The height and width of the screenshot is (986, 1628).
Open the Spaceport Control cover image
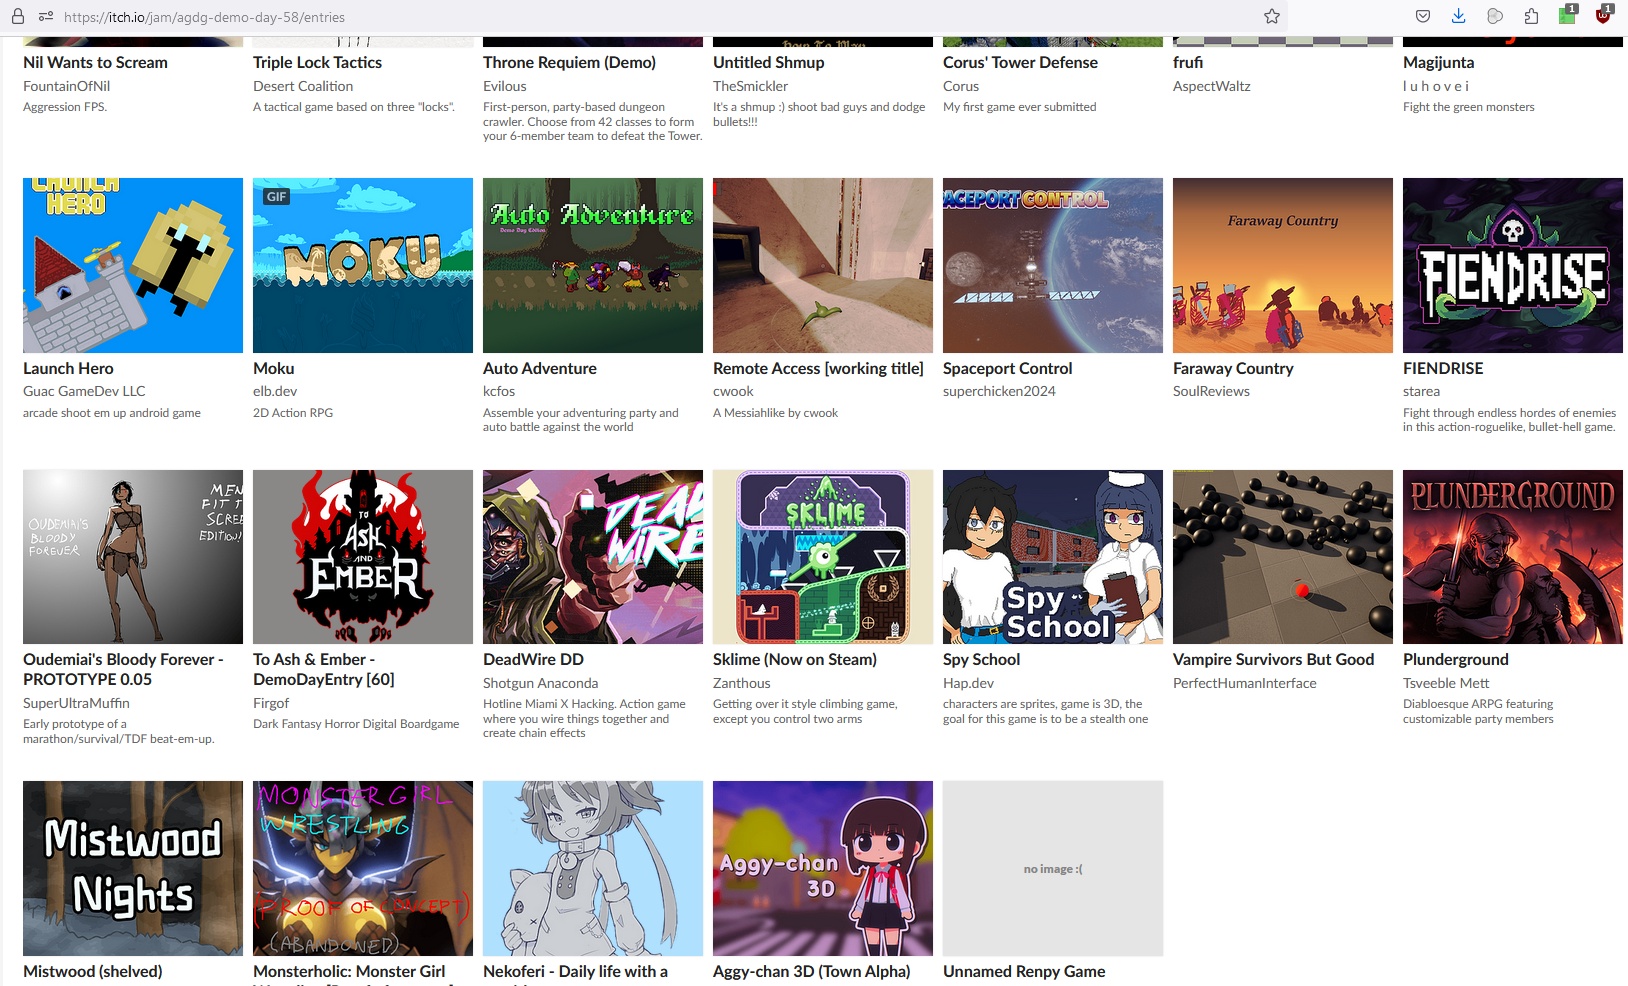[x=1053, y=265]
